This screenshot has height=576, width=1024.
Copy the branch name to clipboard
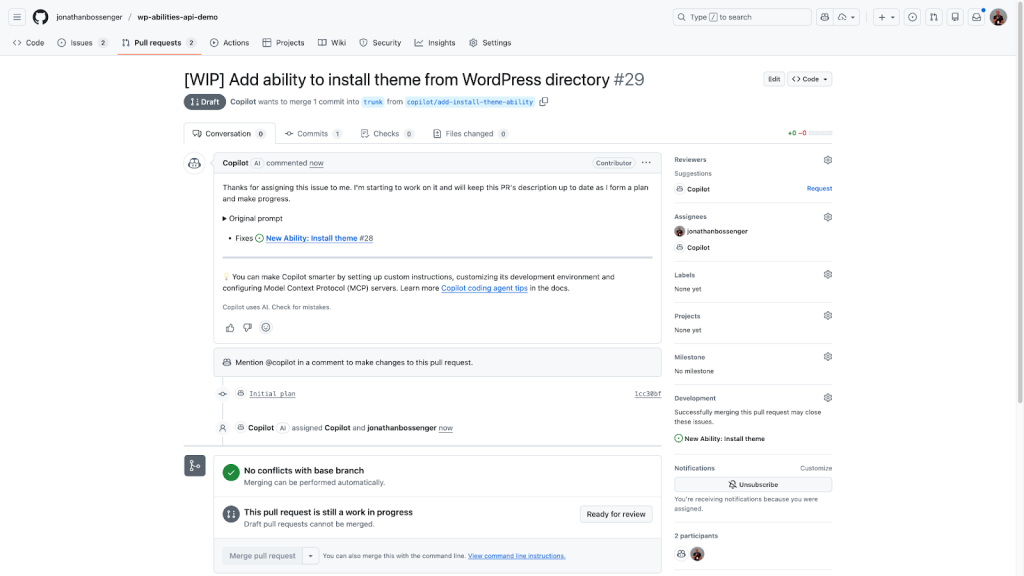(544, 102)
